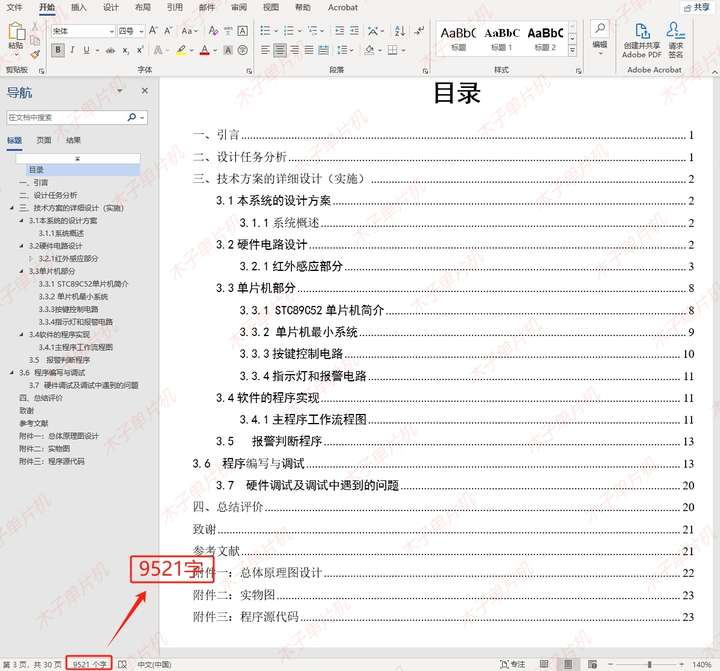Open the bullet list dropdown arrow
This screenshot has height=671, width=720.
tap(276, 31)
